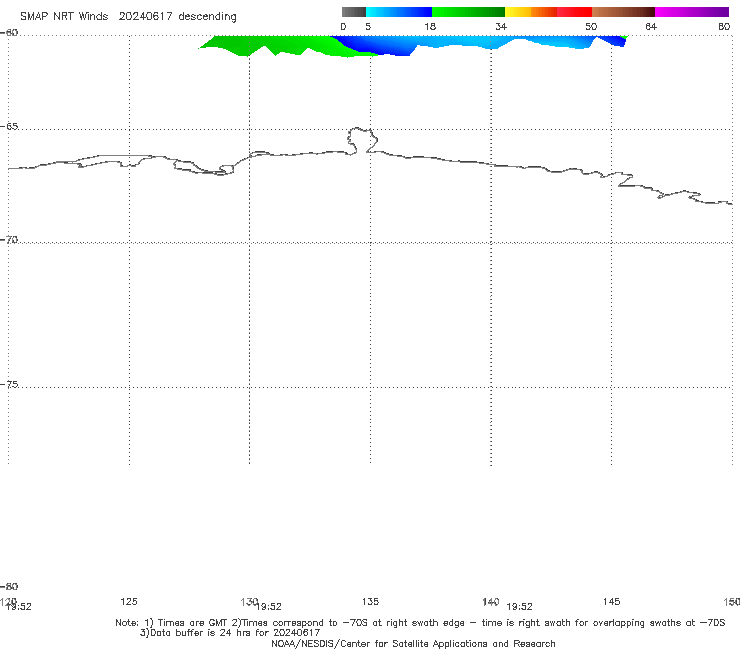This screenshot has height=650, width=740.
Task: Click the colorbar label '34'
Action: 501,26
